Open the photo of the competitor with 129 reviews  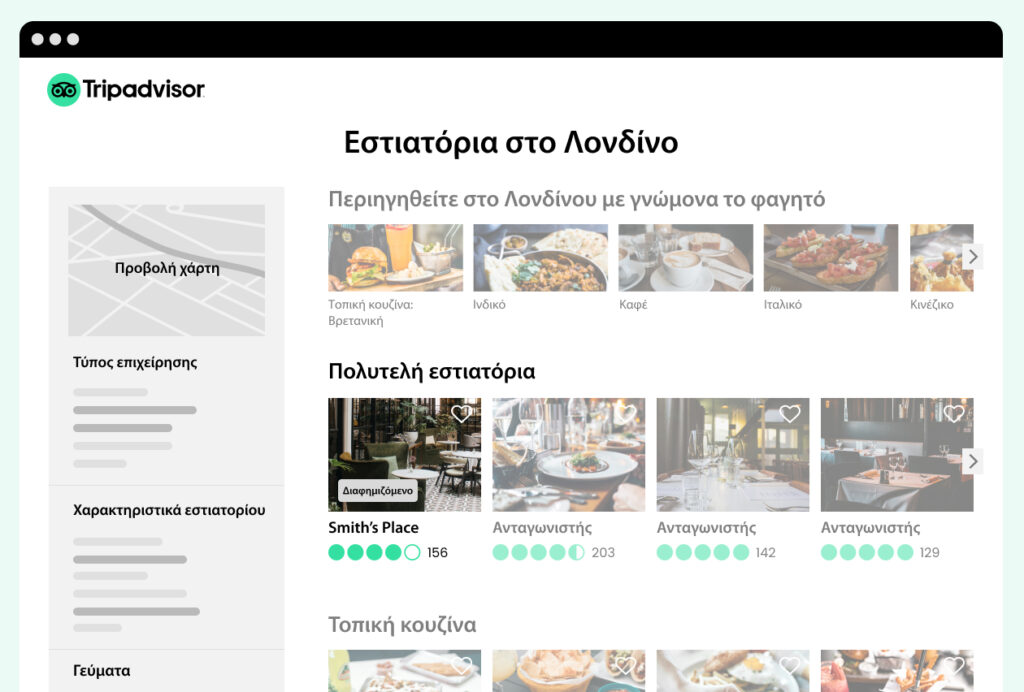[x=897, y=454]
